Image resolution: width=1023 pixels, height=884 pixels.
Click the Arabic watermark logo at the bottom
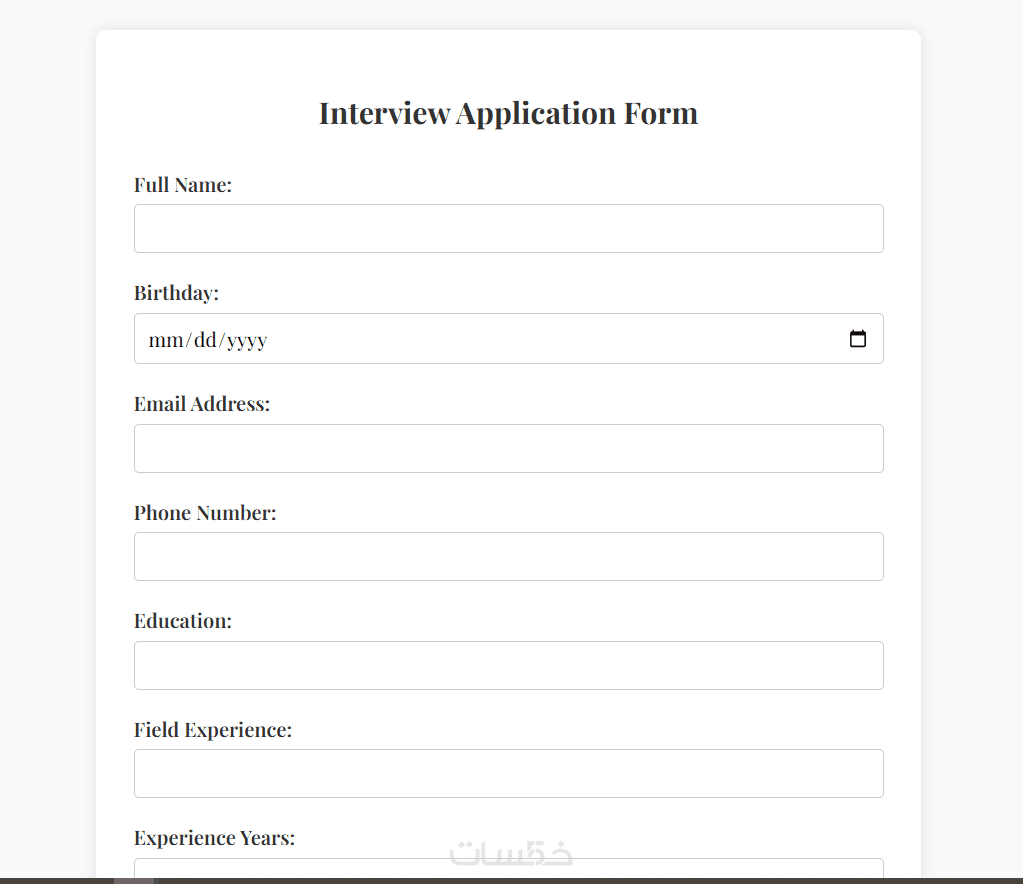click(x=511, y=853)
